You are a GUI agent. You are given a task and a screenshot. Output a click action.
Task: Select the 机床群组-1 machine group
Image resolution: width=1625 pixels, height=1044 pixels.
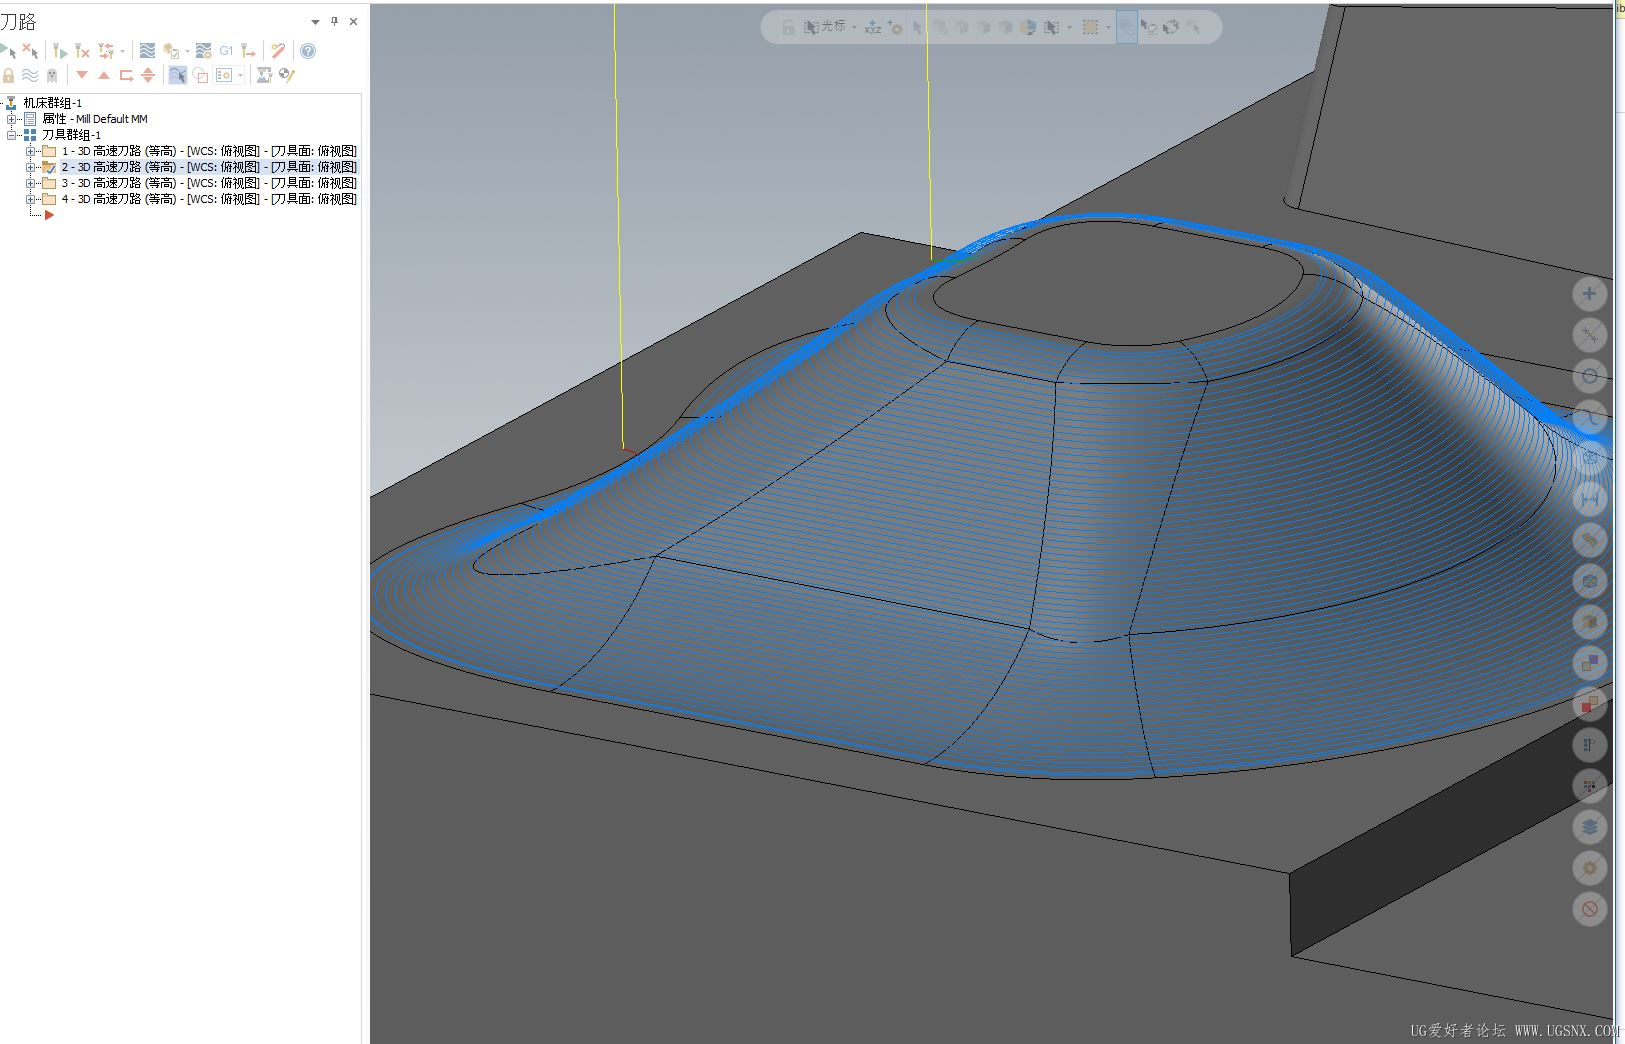52,103
